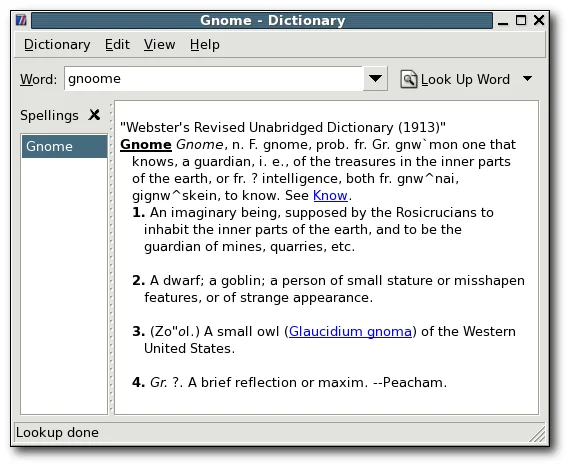This screenshot has width=570, height=467.
Task: Click the Gnome - Dictionary title bar
Action: (x=262, y=20)
